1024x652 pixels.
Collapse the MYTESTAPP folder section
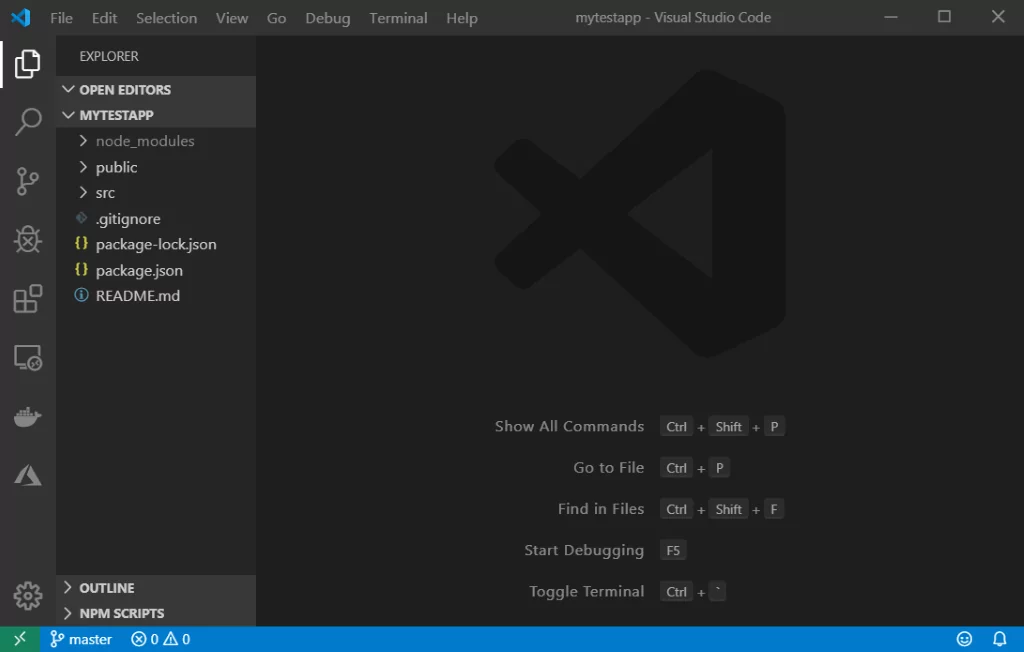tap(156, 115)
